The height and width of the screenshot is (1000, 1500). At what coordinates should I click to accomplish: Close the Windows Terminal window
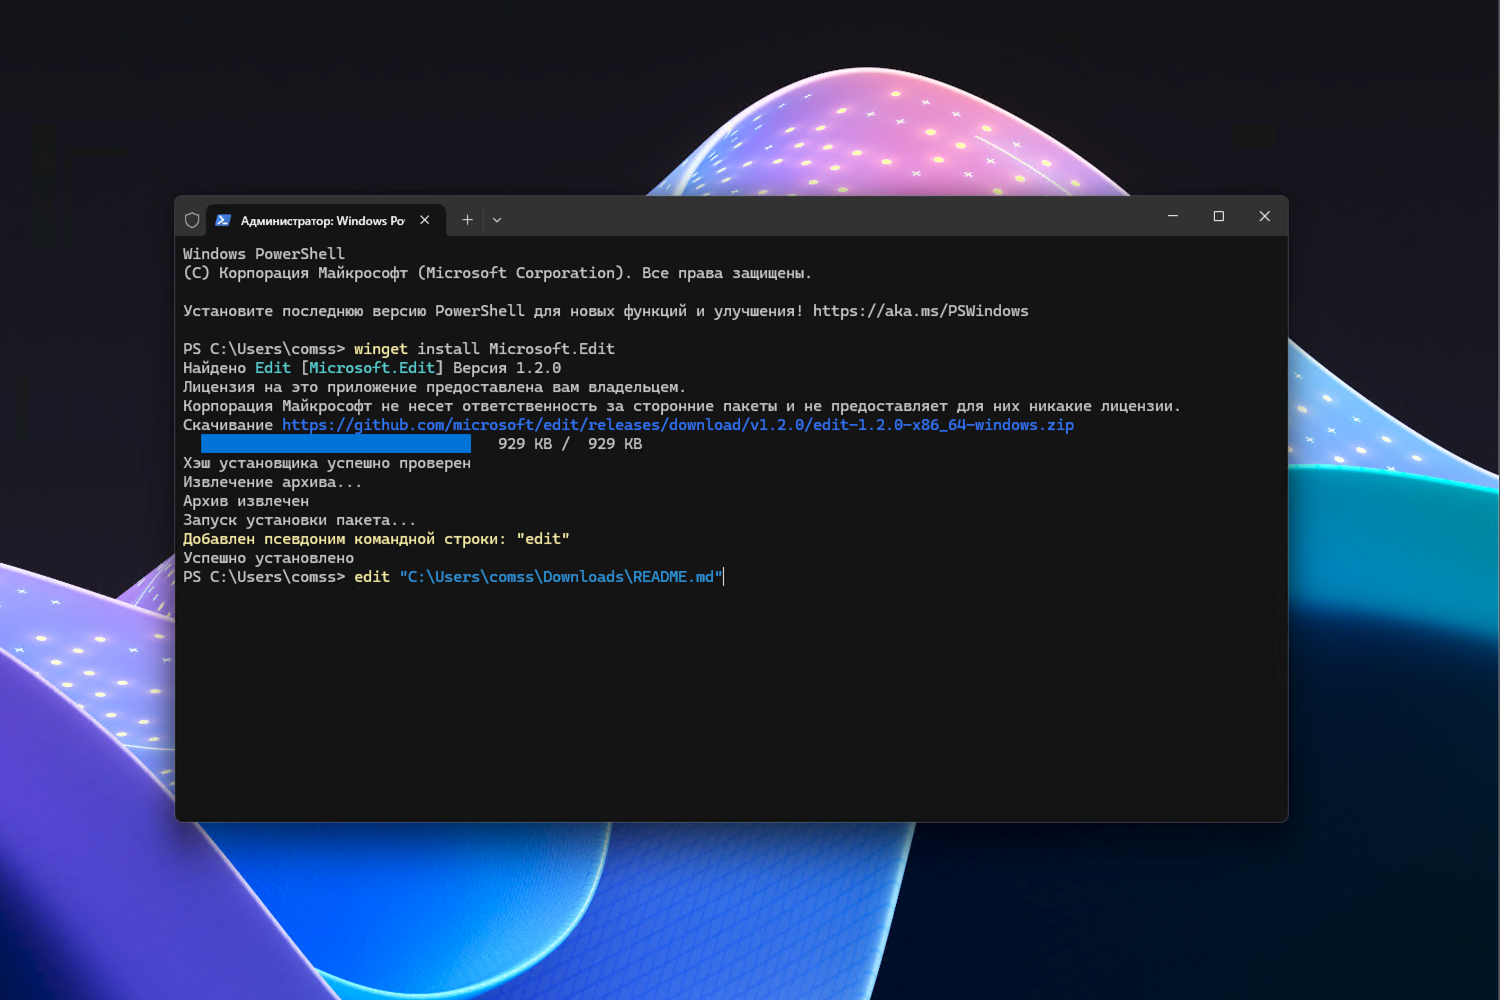point(1265,216)
